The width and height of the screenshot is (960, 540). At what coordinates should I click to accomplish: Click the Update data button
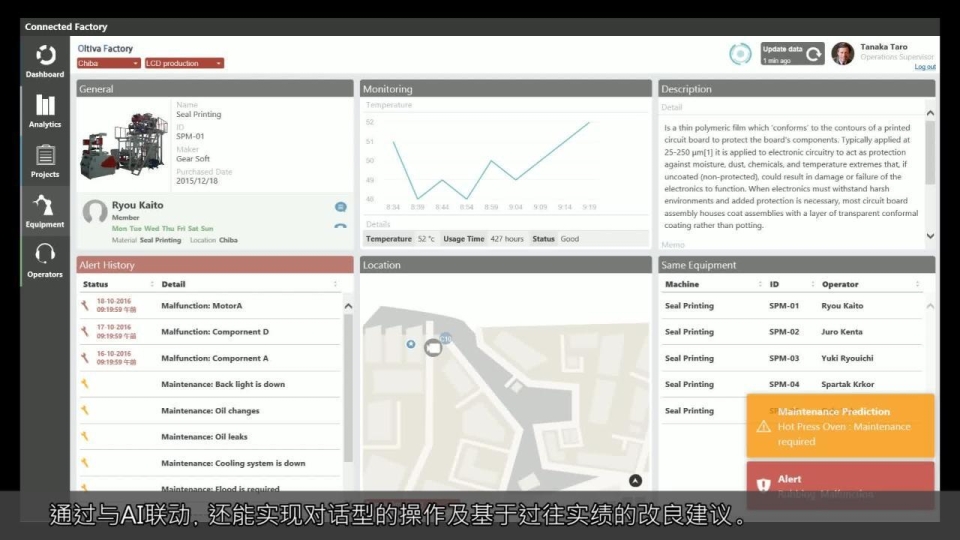click(792, 54)
